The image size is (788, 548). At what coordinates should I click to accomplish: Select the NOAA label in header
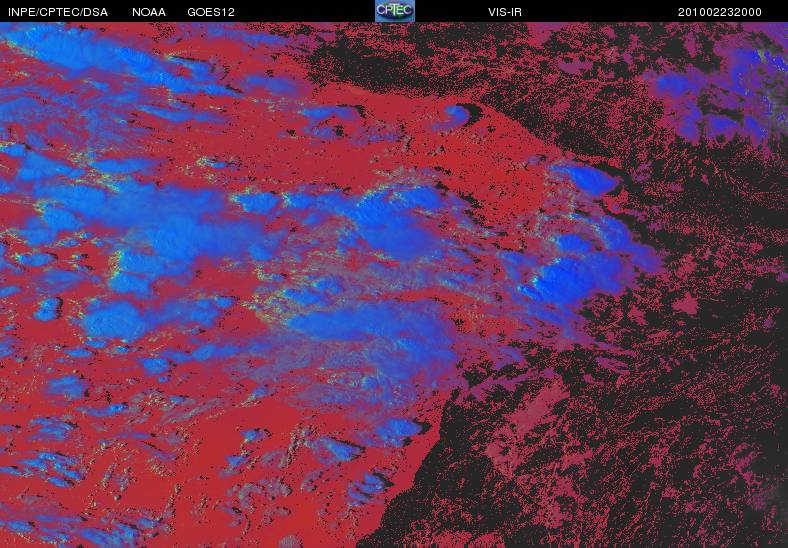[x=149, y=12]
